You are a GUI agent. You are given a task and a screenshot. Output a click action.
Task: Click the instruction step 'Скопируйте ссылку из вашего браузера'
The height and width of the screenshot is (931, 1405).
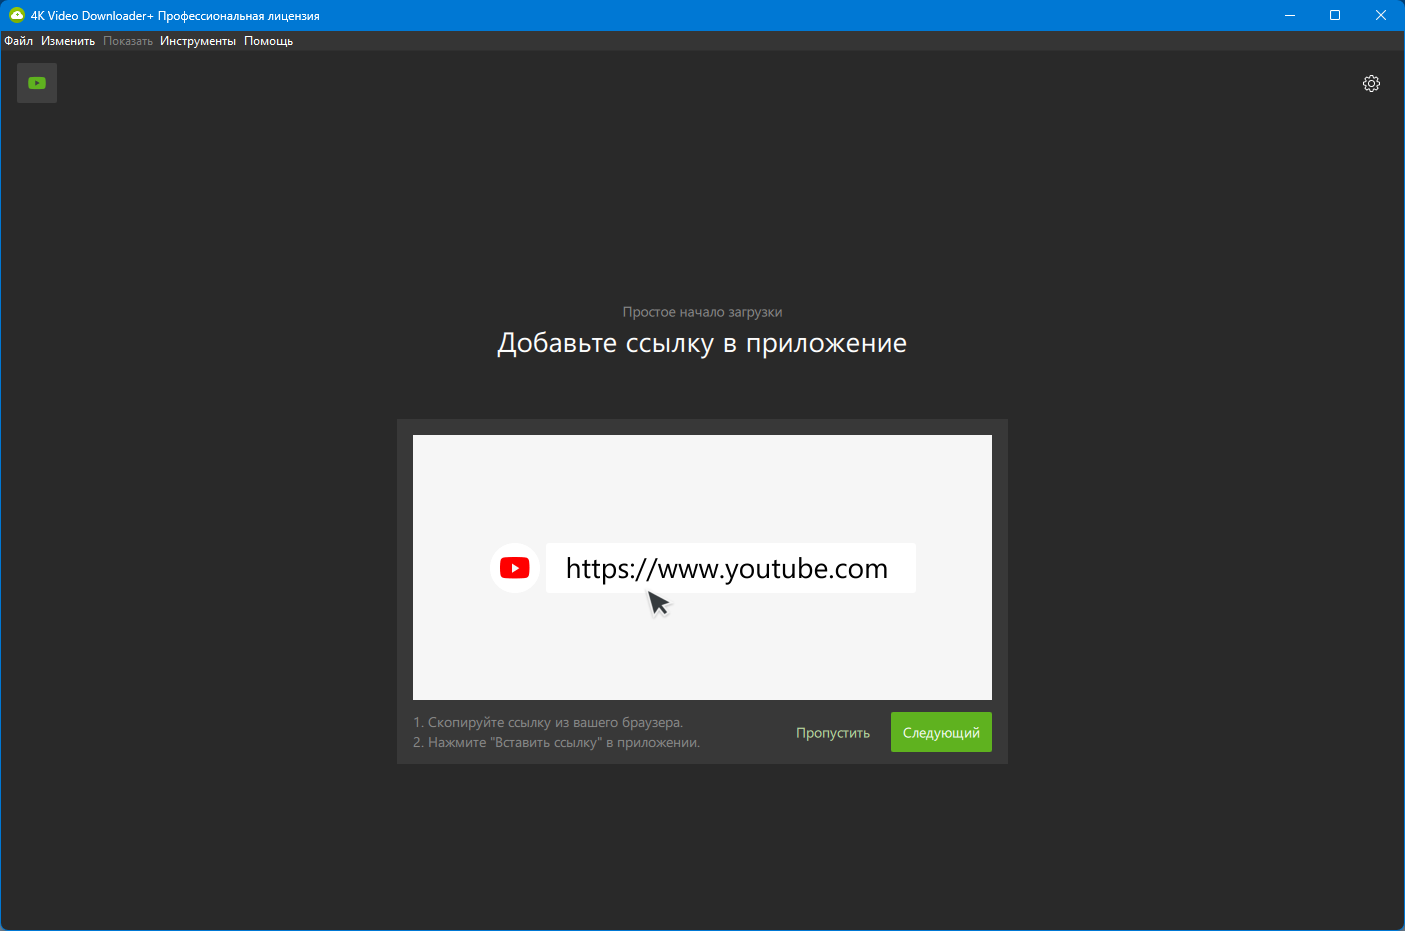[x=548, y=722]
